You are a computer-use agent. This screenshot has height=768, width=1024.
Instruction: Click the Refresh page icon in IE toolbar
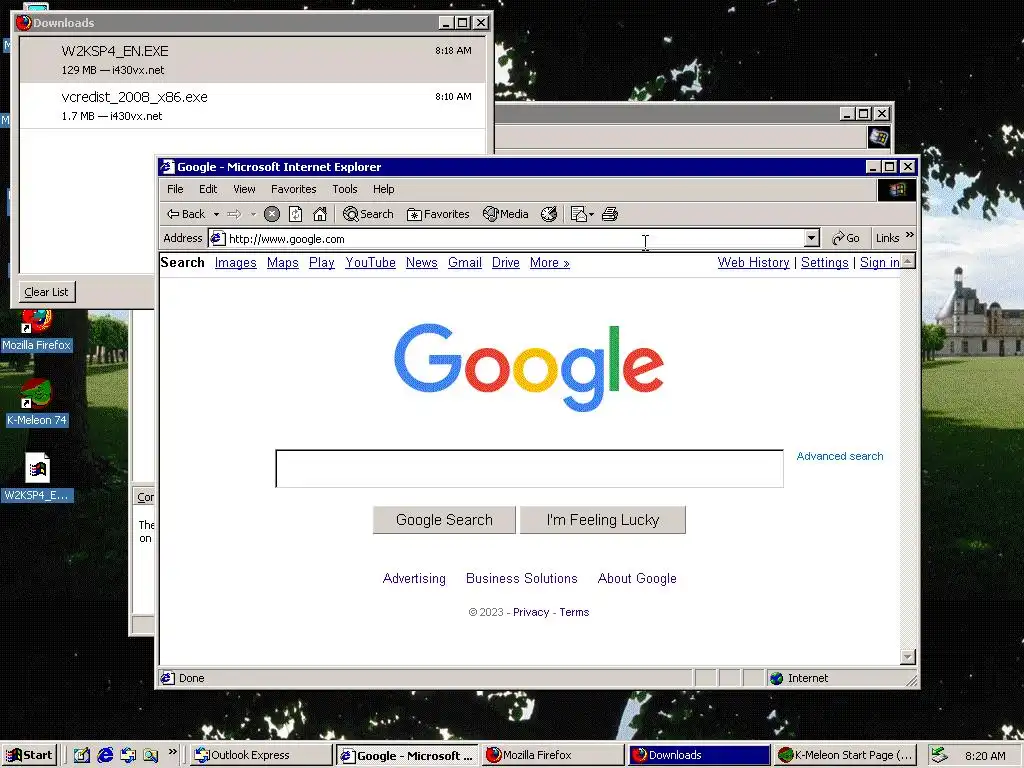(x=296, y=214)
